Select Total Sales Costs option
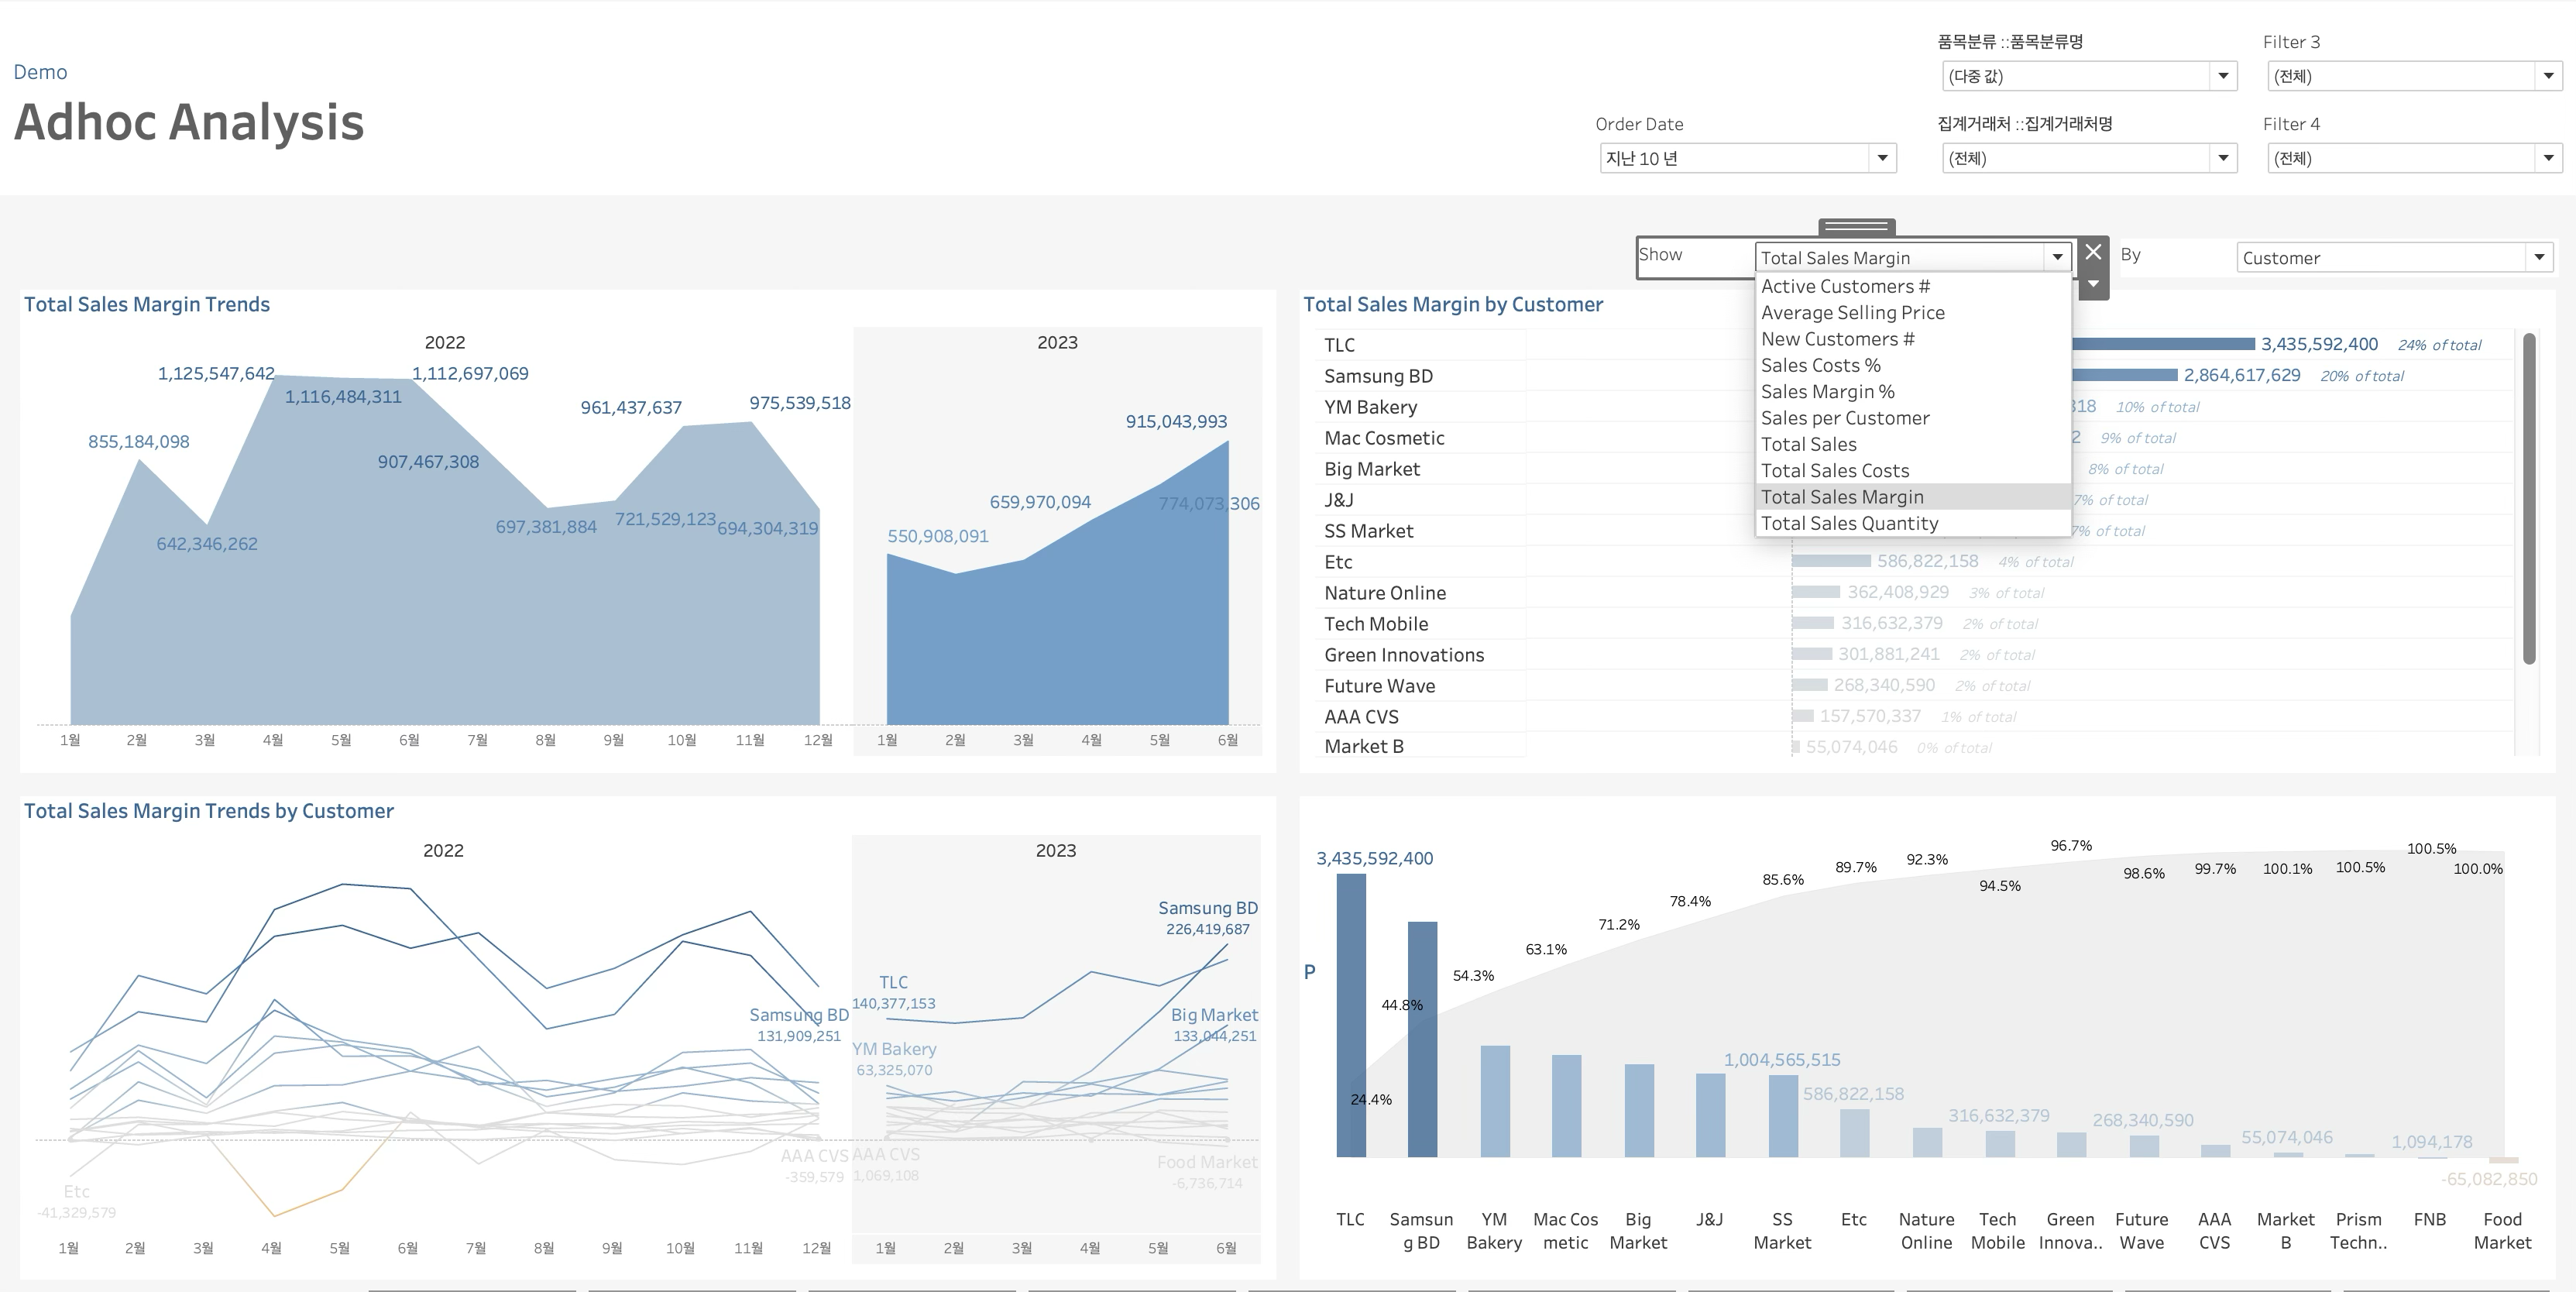 1834,471
